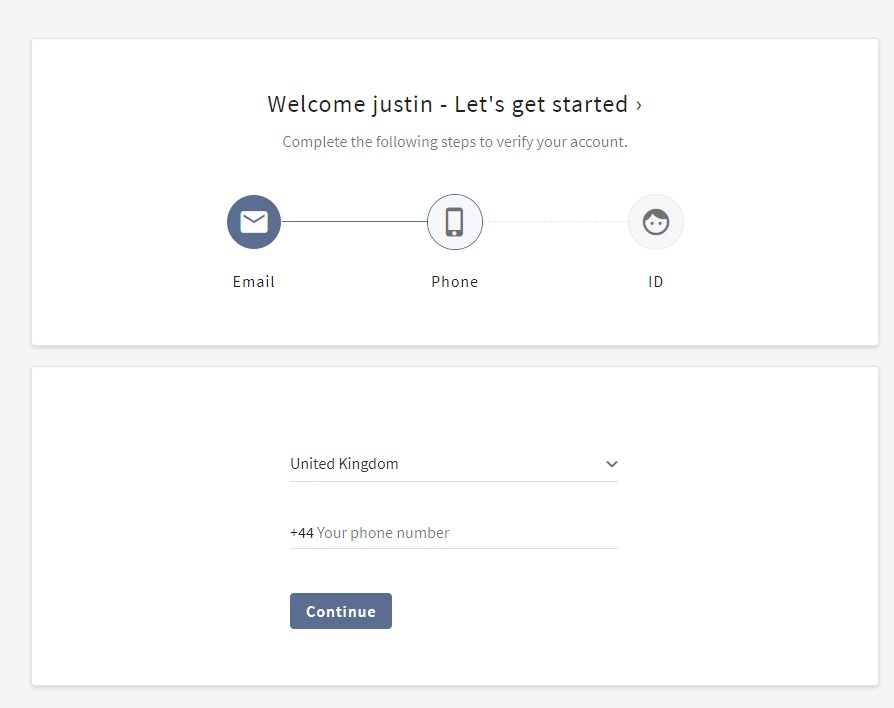The image size is (894, 708).
Task: Click the dashed progress line before ID
Action: [x=556, y=222]
